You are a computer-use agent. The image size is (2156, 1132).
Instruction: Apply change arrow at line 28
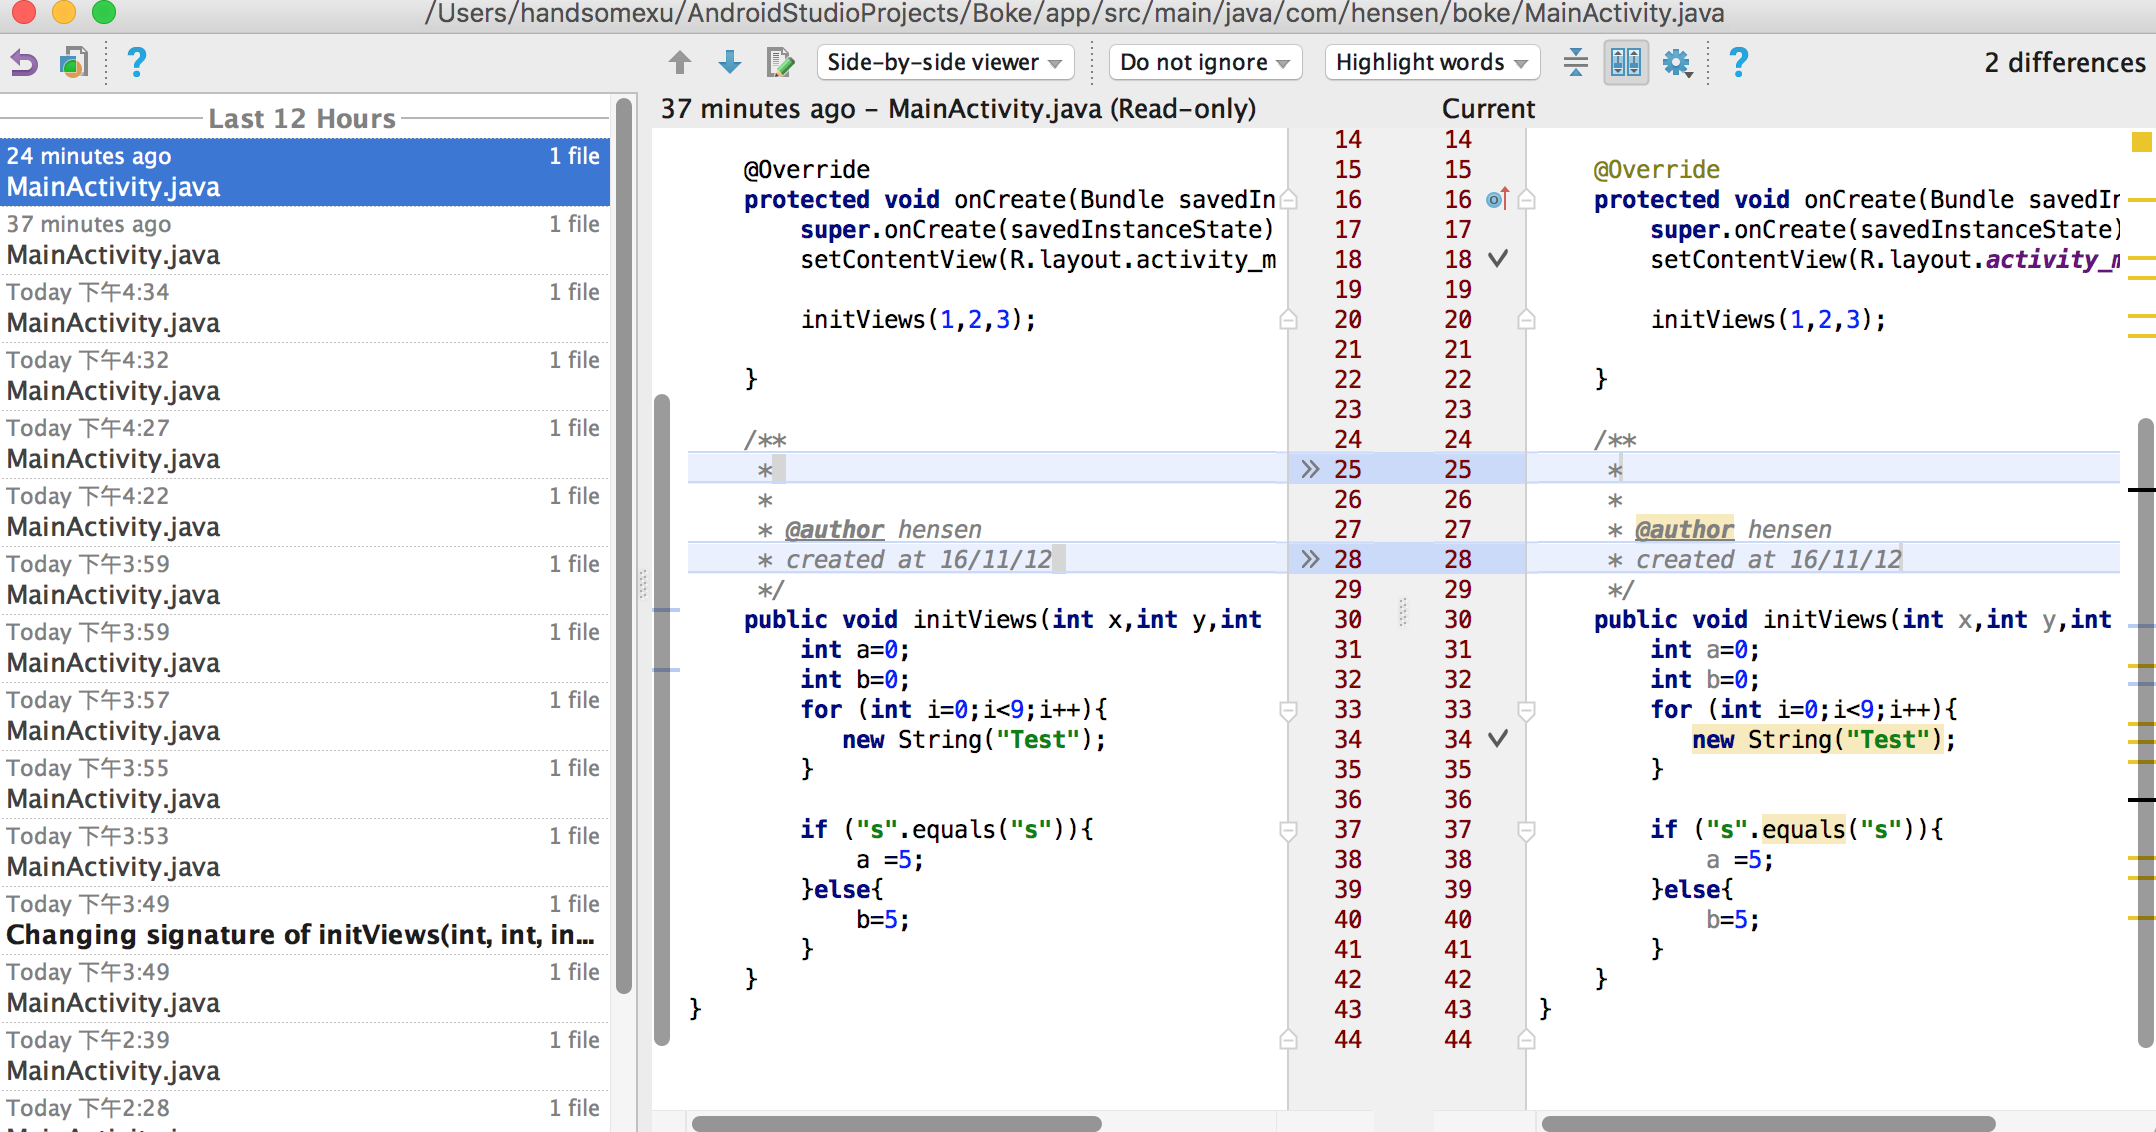(1310, 559)
